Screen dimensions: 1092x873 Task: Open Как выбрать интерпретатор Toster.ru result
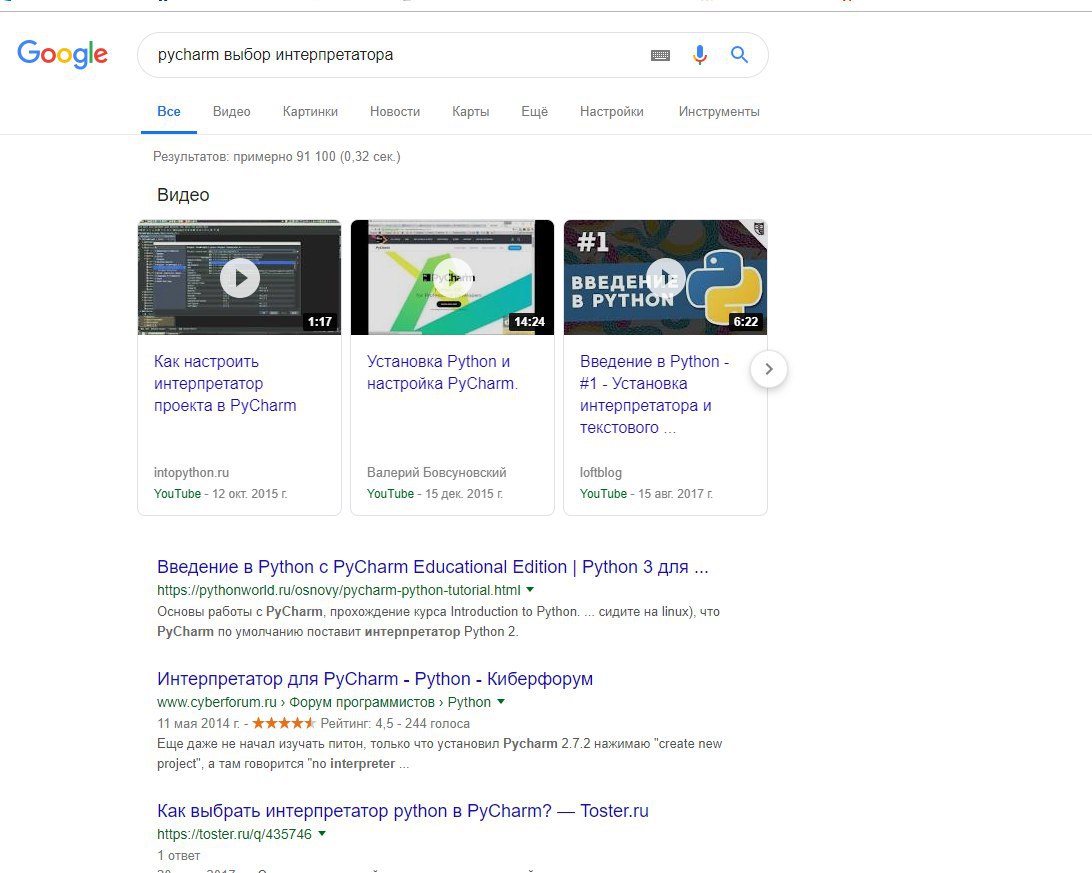(x=403, y=811)
